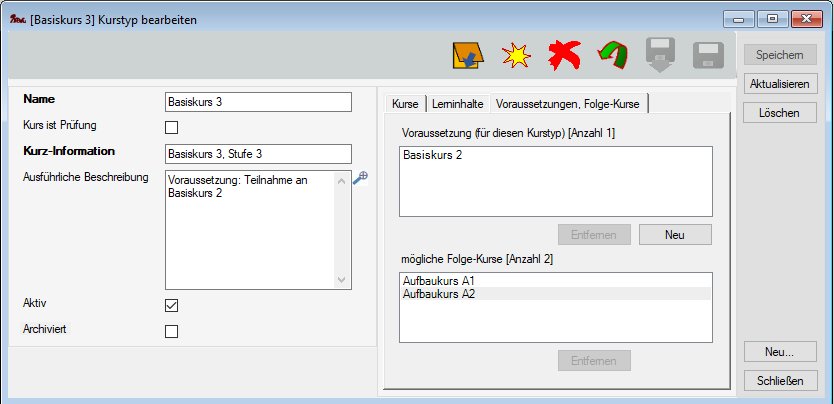Enable the 'Kurs ist Prüfung' checkbox
834x404 pixels.
click(171, 127)
